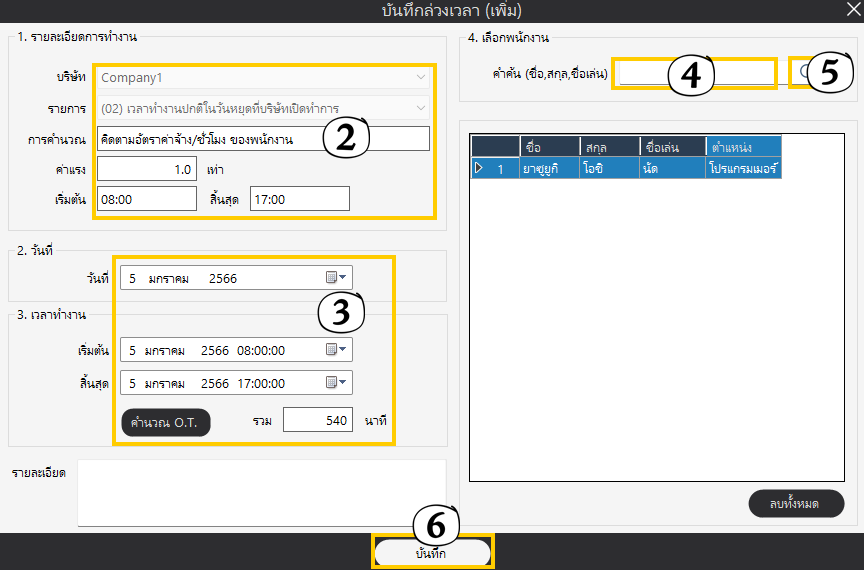
Task: Click the รวม total minutes field
Action: 317,421
